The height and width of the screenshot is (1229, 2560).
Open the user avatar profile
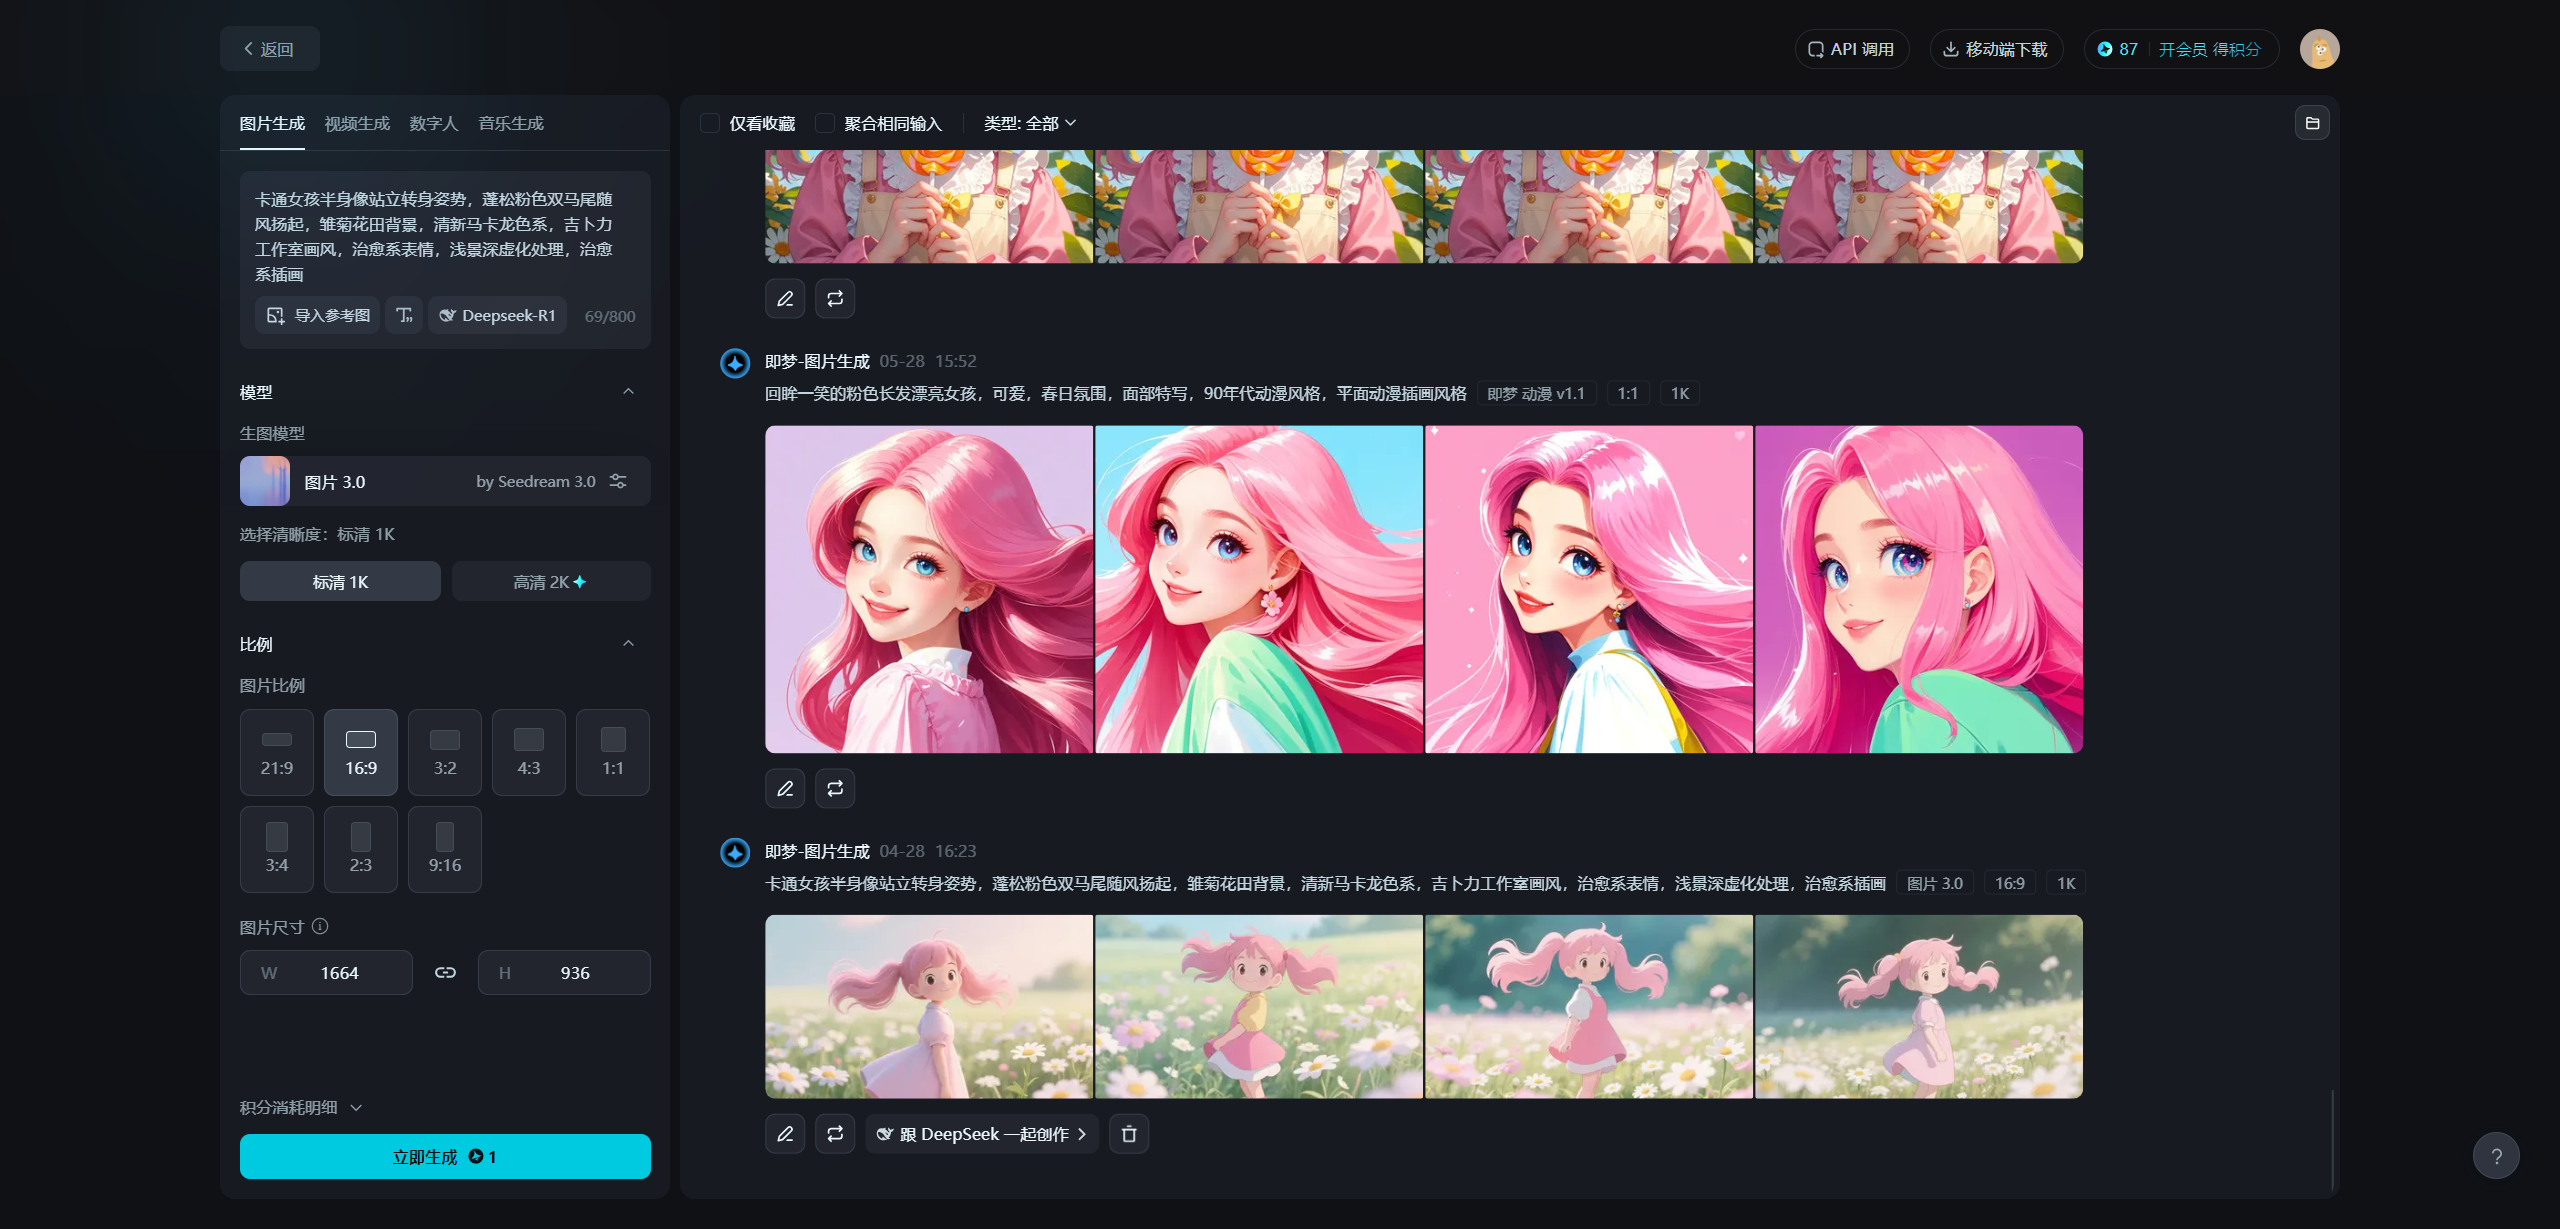click(2319, 49)
